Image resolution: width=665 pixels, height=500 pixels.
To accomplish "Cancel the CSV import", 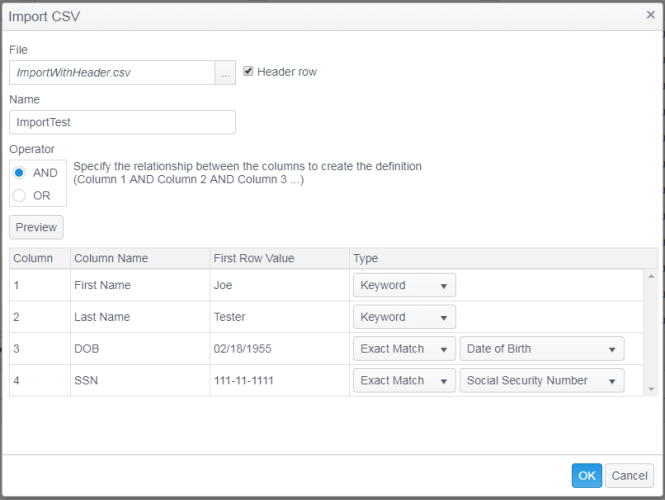I will pyautogui.click(x=629, y=476).
